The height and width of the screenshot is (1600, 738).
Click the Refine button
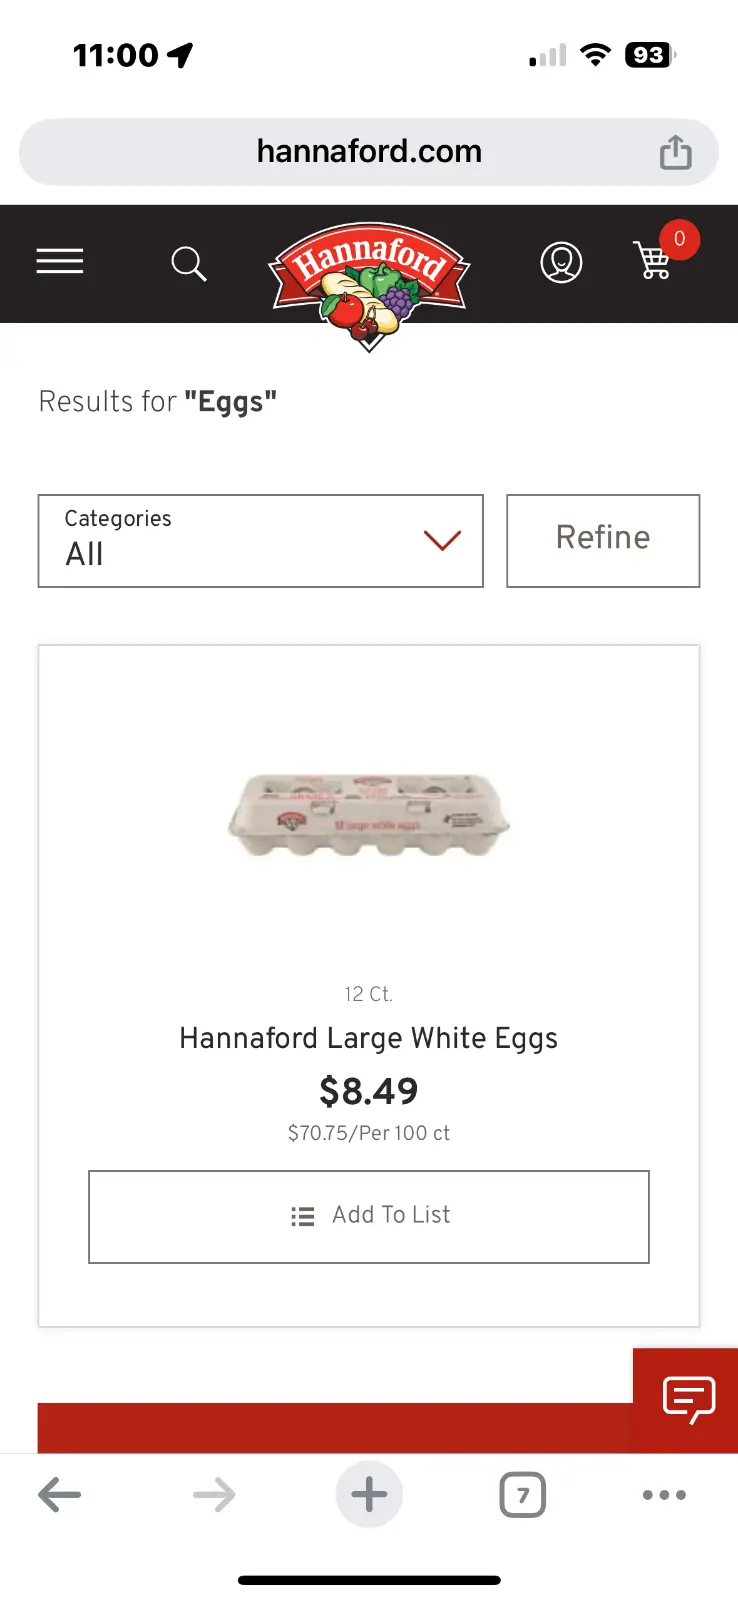tap(603, 541)
